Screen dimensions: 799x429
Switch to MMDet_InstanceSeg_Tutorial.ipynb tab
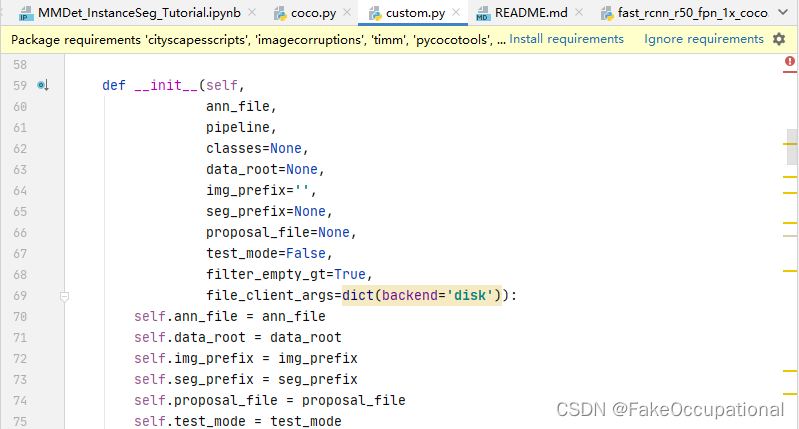(139, 13)
